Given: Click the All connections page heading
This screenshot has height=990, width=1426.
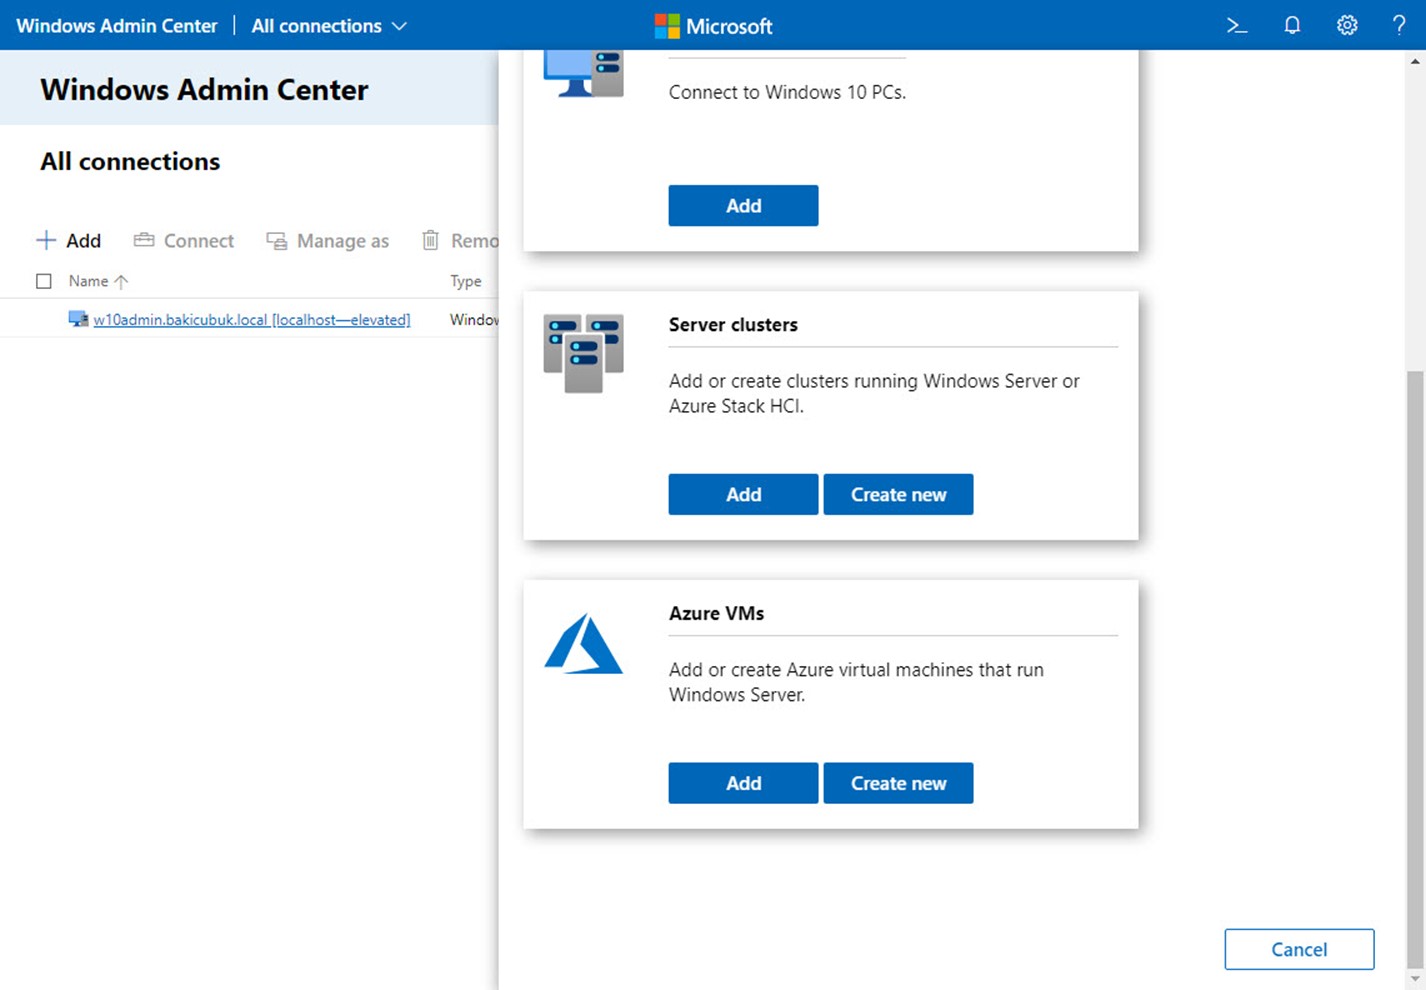Looking at the screenshot, I should [x=130, y=161].
